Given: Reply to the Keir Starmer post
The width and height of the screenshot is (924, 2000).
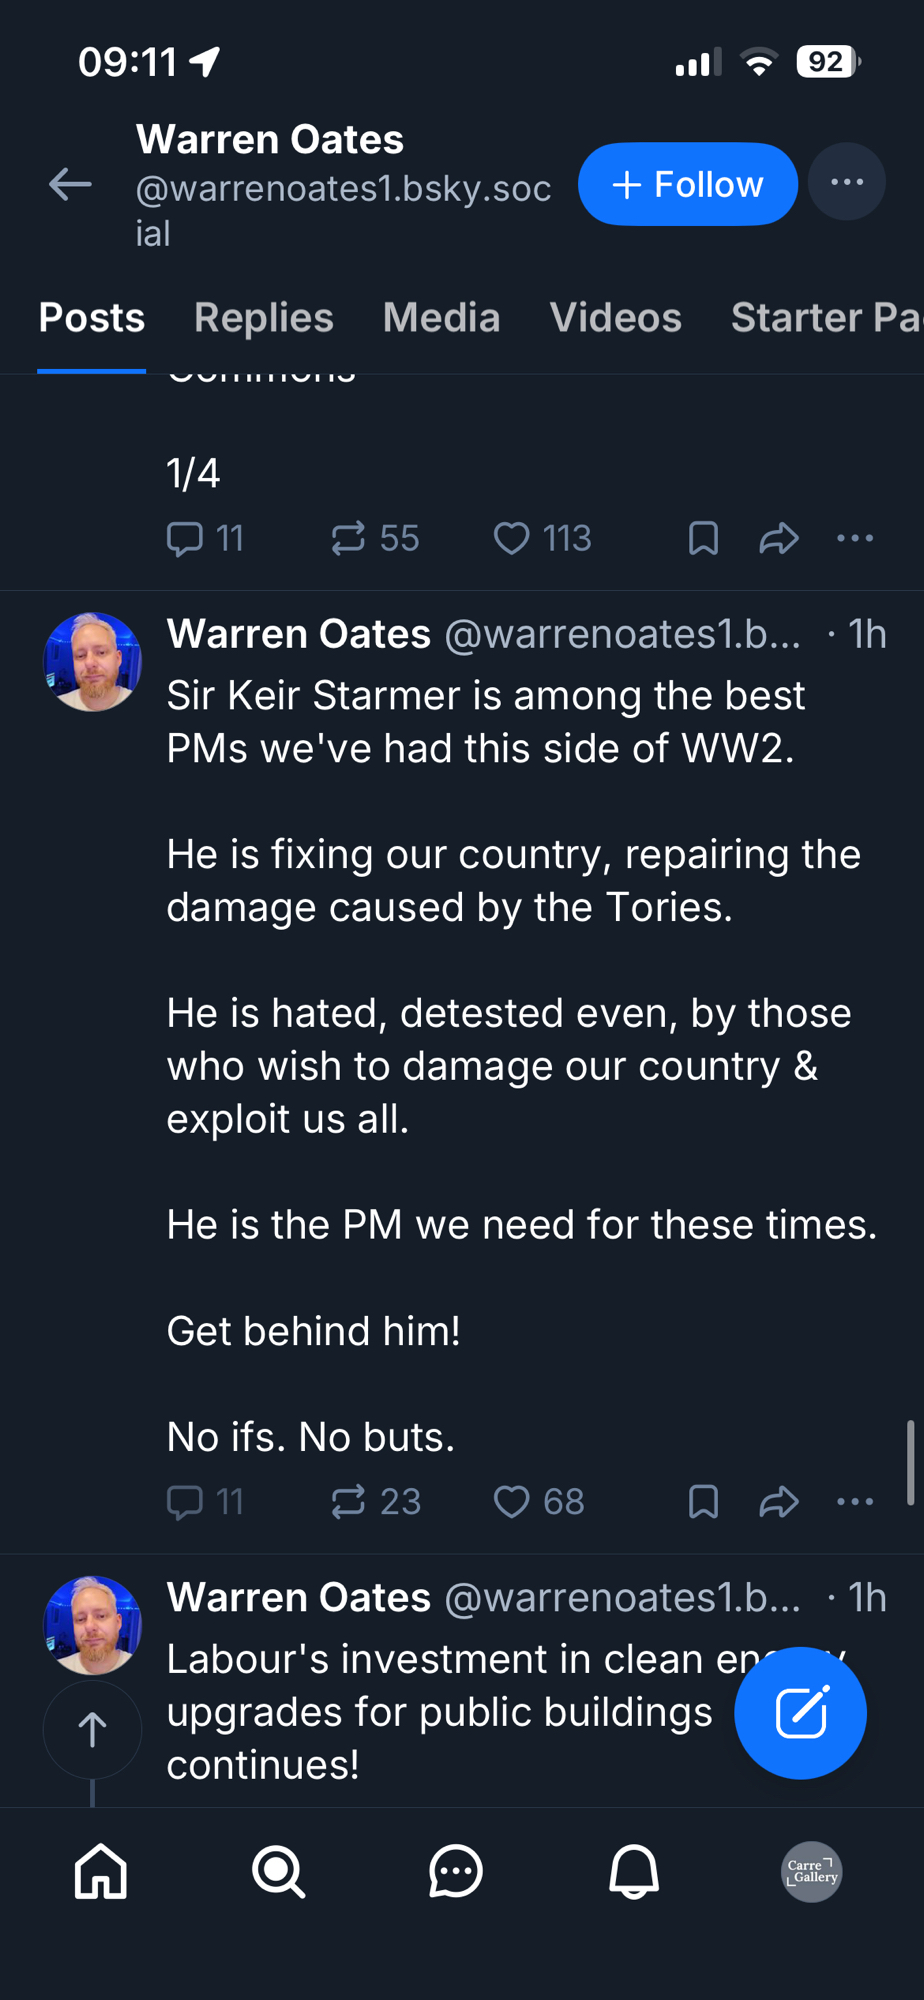Looking at the screenshot, I should pos(185,1502).
